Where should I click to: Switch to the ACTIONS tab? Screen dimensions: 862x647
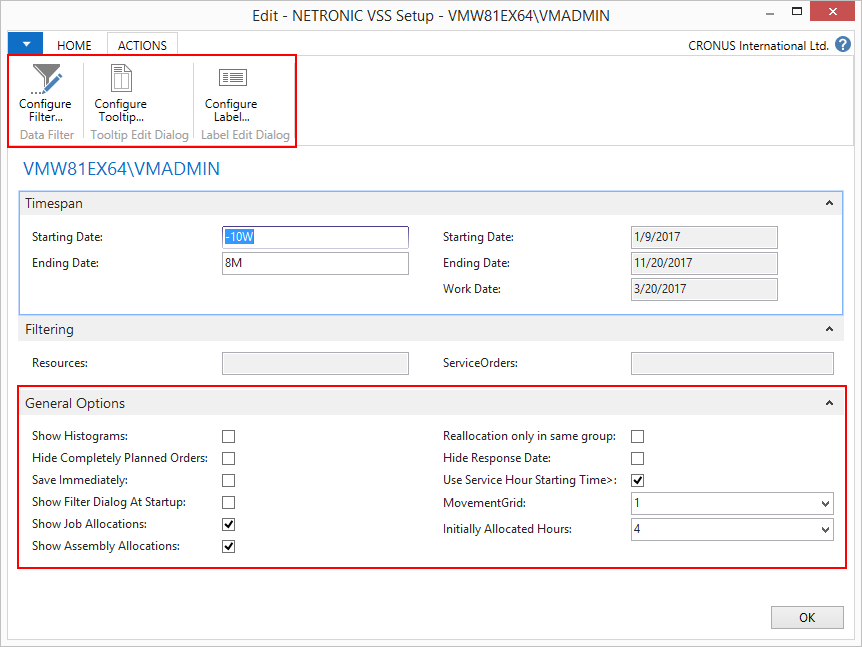(142, 45)
